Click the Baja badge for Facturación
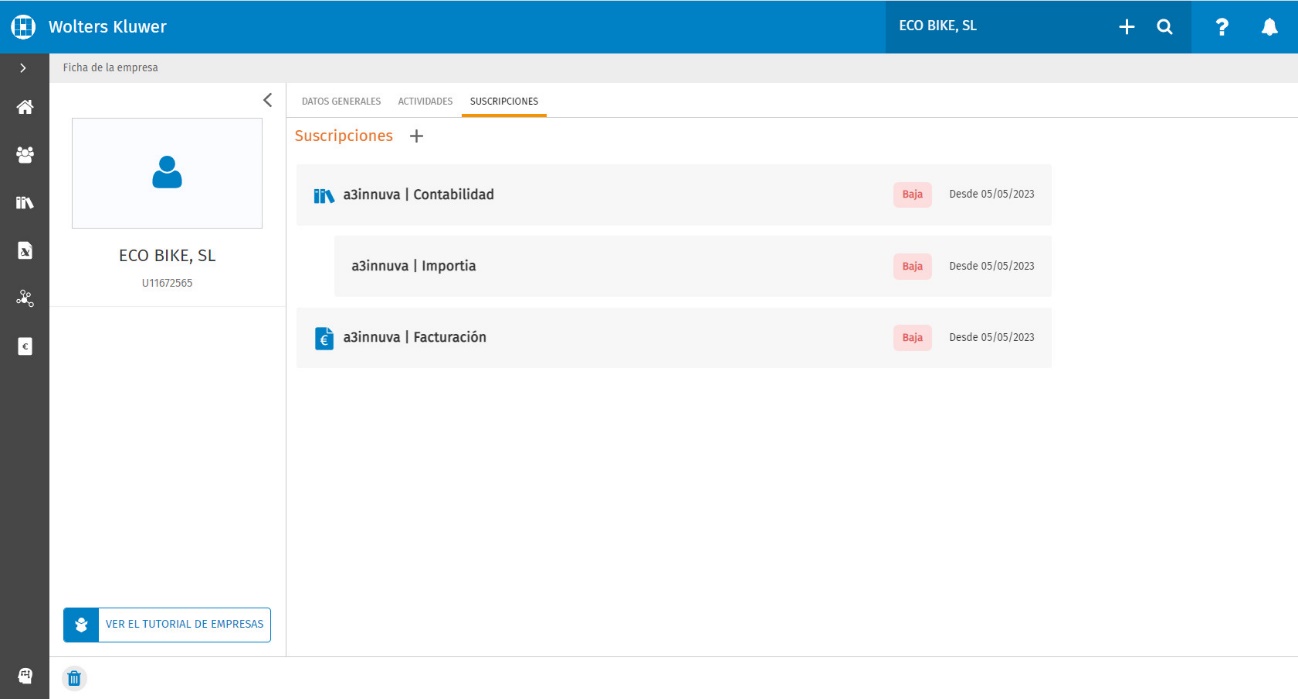The width and height of the screenshot is (1298, 699). [912, 338]
